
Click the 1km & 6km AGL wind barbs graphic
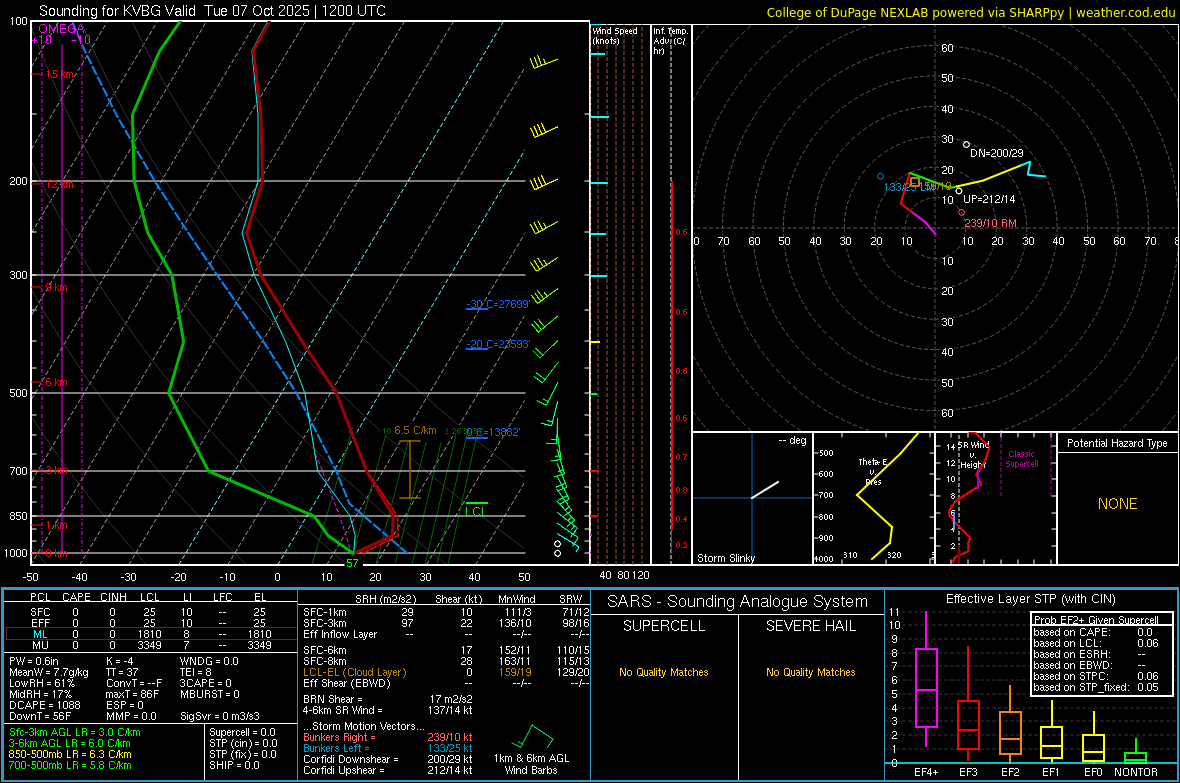pos(531,737)
